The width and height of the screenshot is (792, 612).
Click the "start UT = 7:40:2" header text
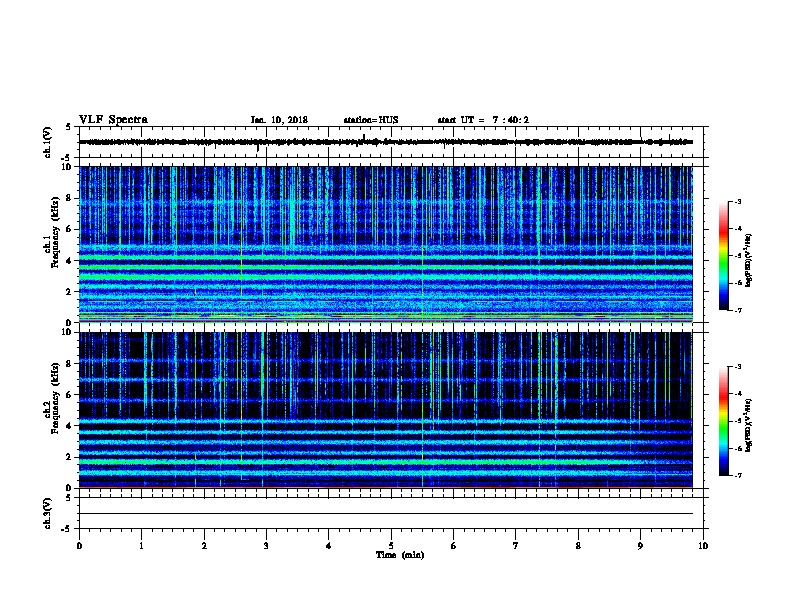click(483, 120)
